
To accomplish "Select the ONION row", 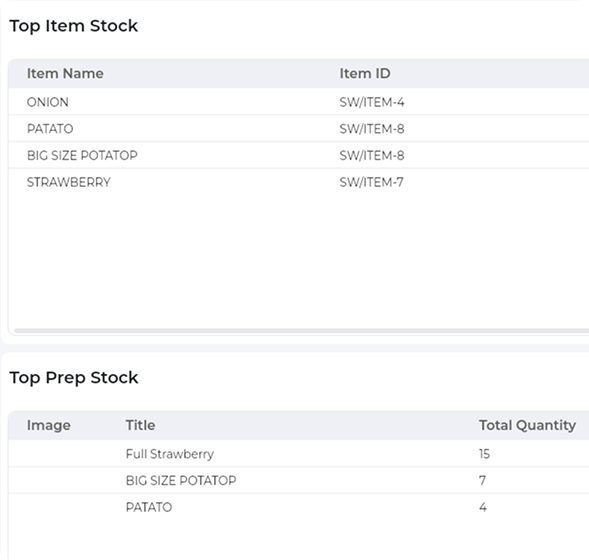I will click(x=299, y=102).
